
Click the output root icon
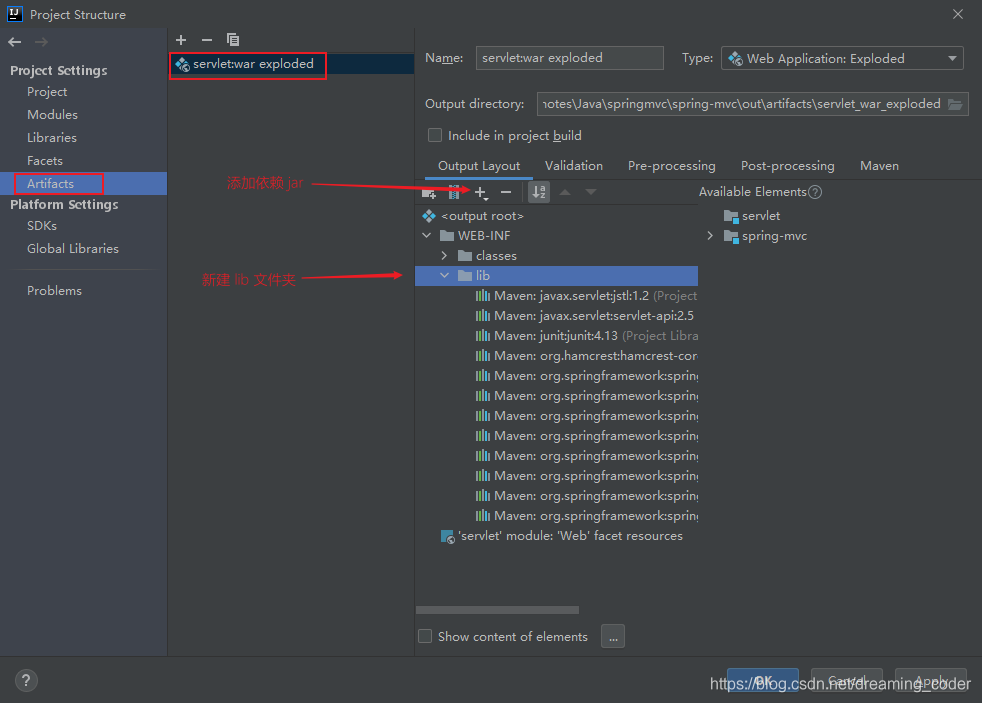pyautogui.click(x=429, y=216)
